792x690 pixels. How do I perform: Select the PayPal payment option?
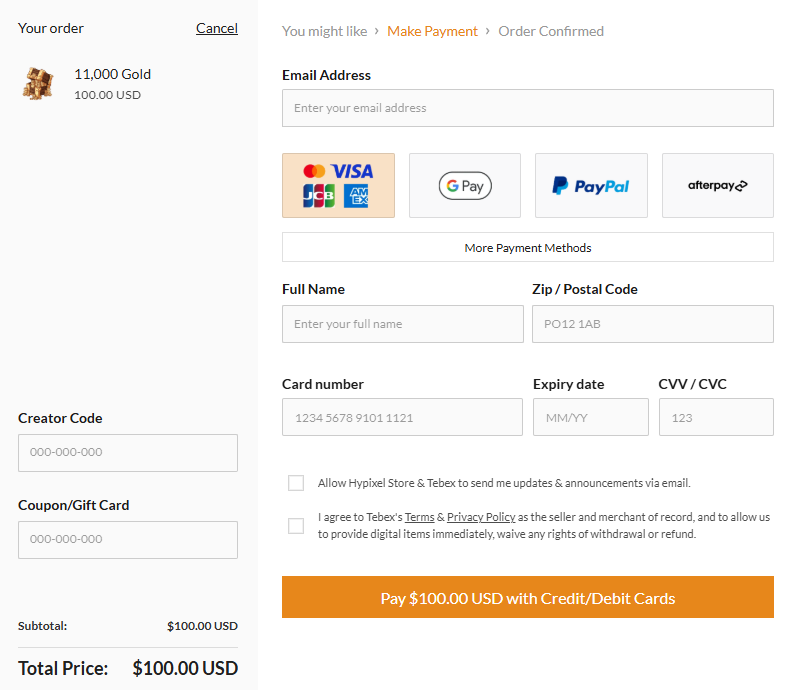click(x=591, y=185)
